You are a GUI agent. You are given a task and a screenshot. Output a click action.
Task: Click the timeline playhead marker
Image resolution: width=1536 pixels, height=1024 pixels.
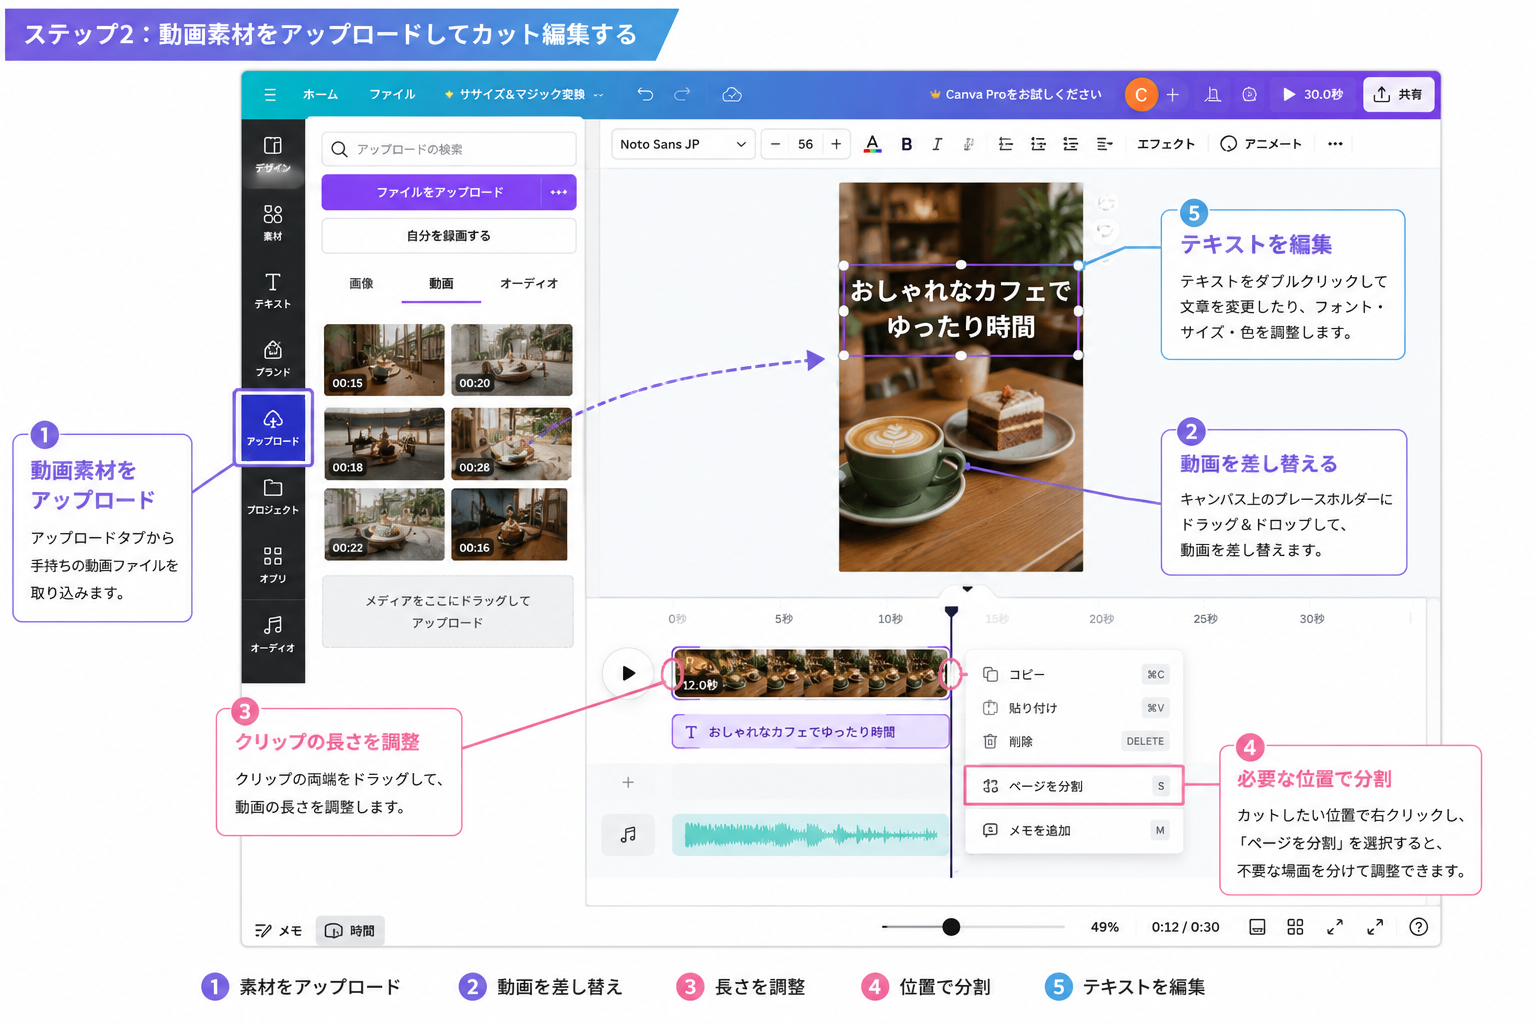pos(951,610)
